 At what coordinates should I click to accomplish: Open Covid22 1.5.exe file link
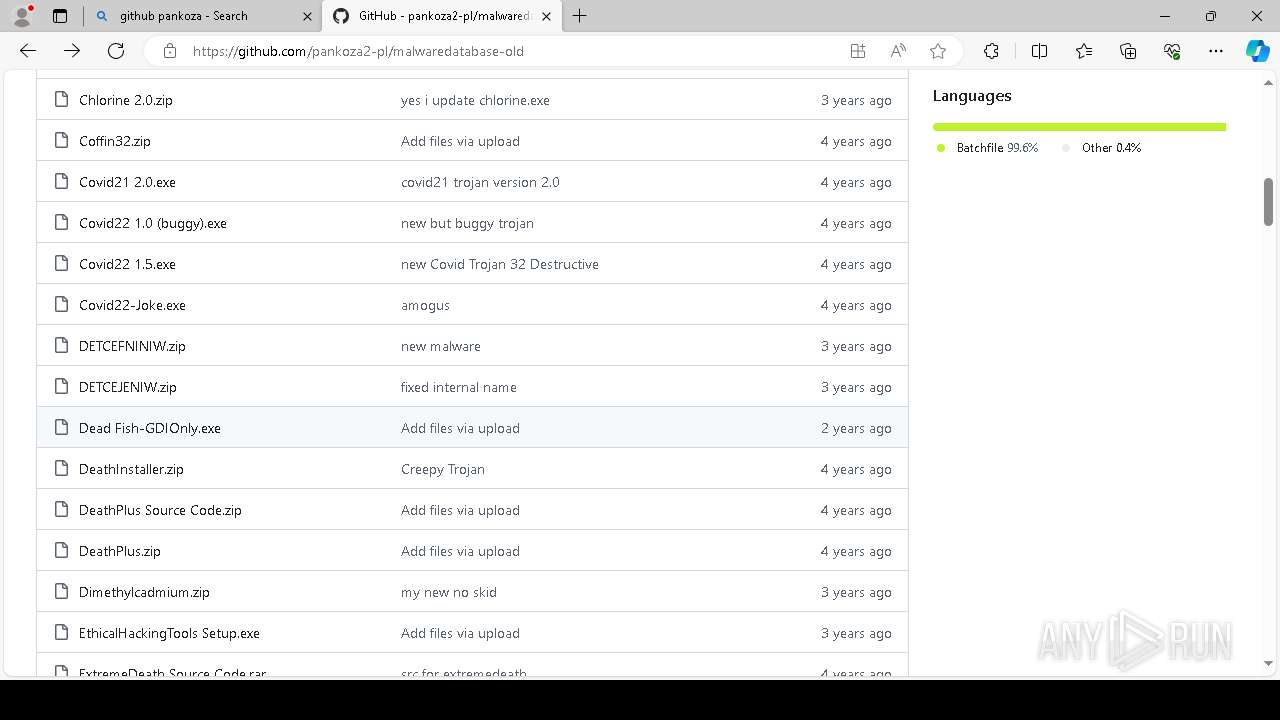[x=127, y=264]
